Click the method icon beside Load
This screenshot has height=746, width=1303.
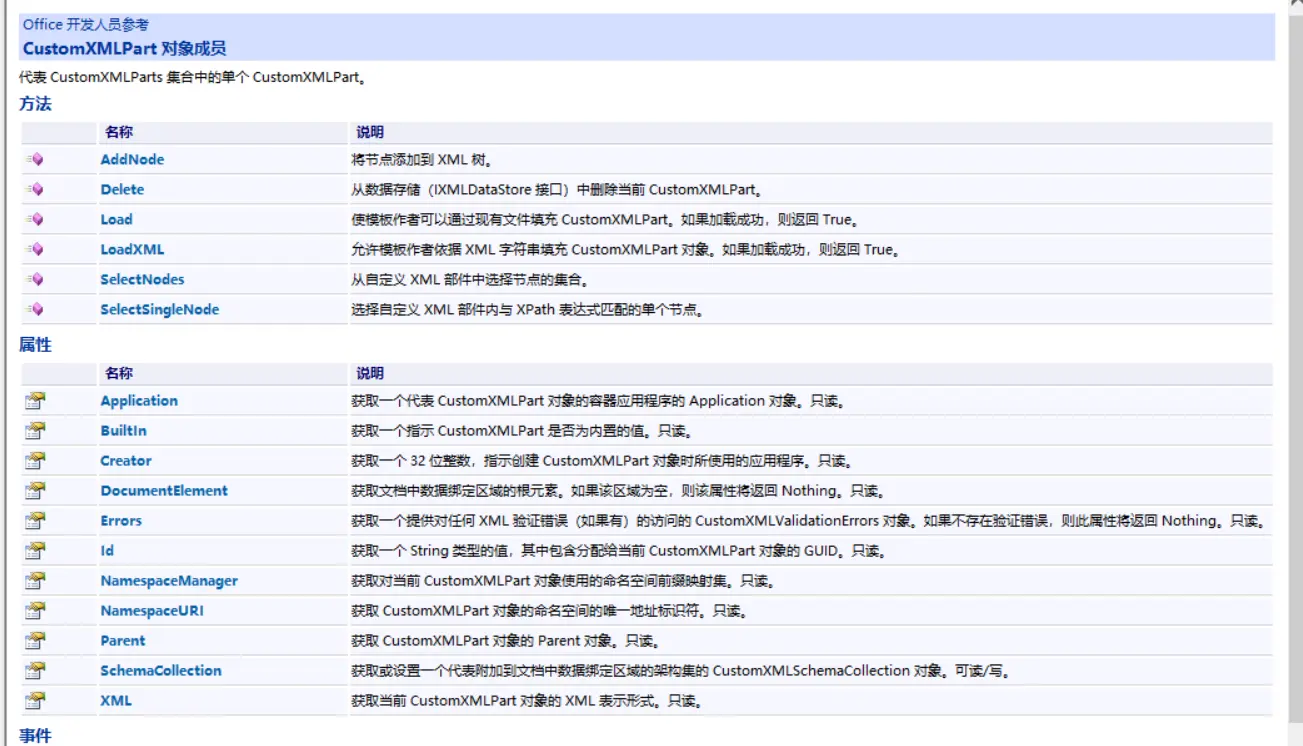click(x=35, y=219)
